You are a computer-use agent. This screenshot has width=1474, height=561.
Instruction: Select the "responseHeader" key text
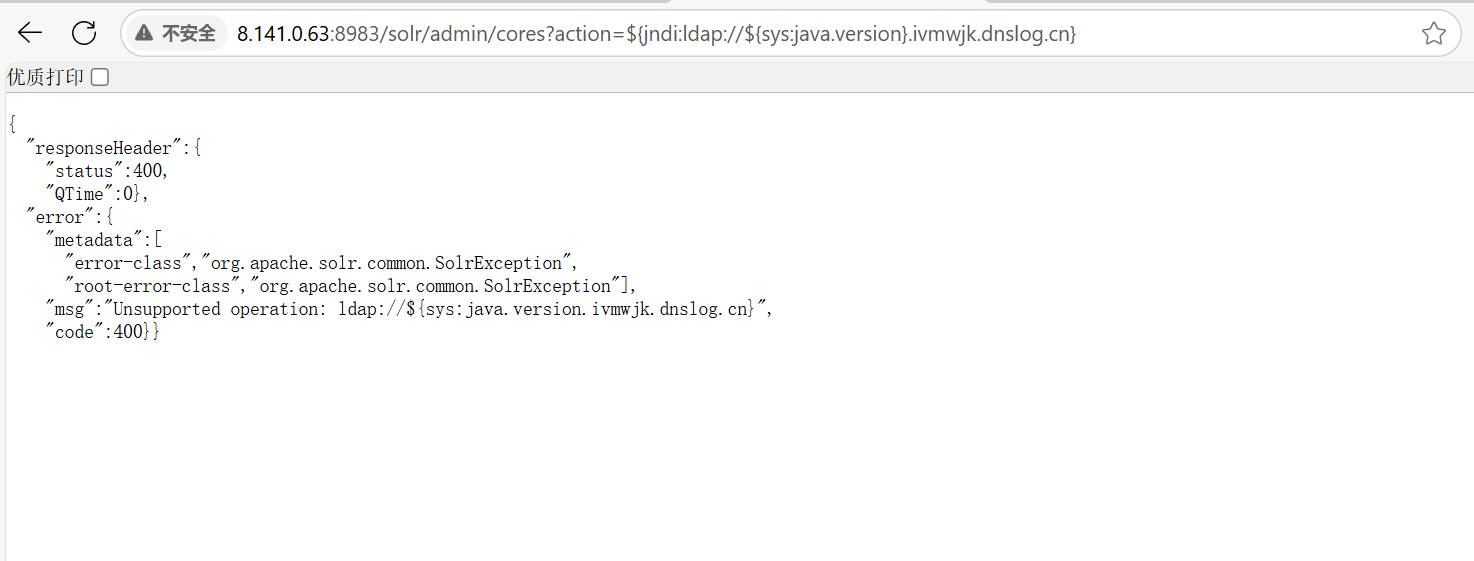pyautogui.click(x=103, y=148)
